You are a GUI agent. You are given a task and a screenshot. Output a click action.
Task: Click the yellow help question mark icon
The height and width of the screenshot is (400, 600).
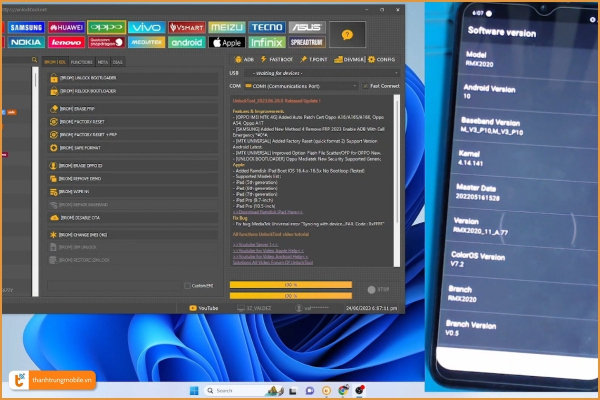tap(347, 35)
